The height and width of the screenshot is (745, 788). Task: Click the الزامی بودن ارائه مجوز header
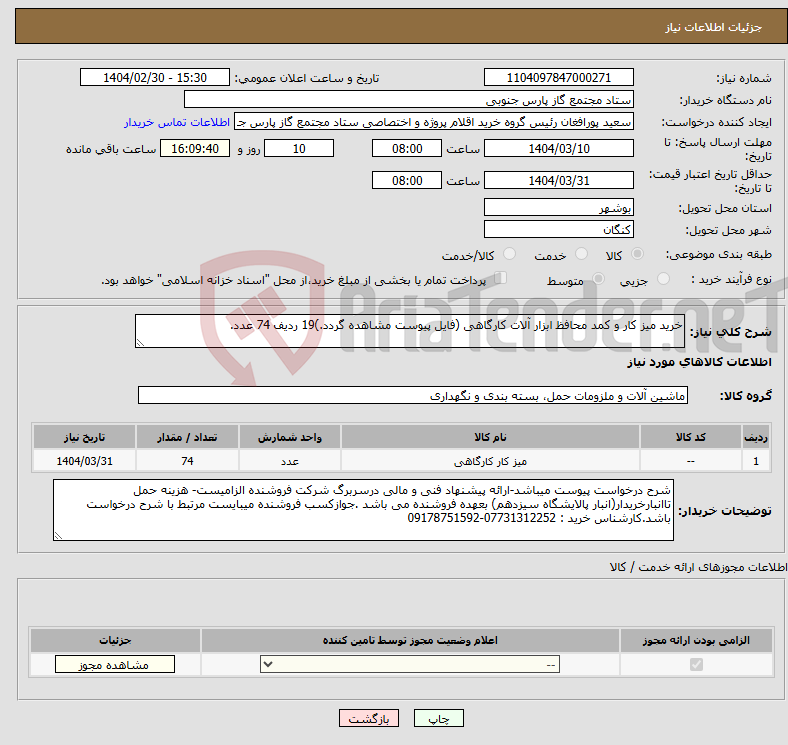[x=696, y=640]
